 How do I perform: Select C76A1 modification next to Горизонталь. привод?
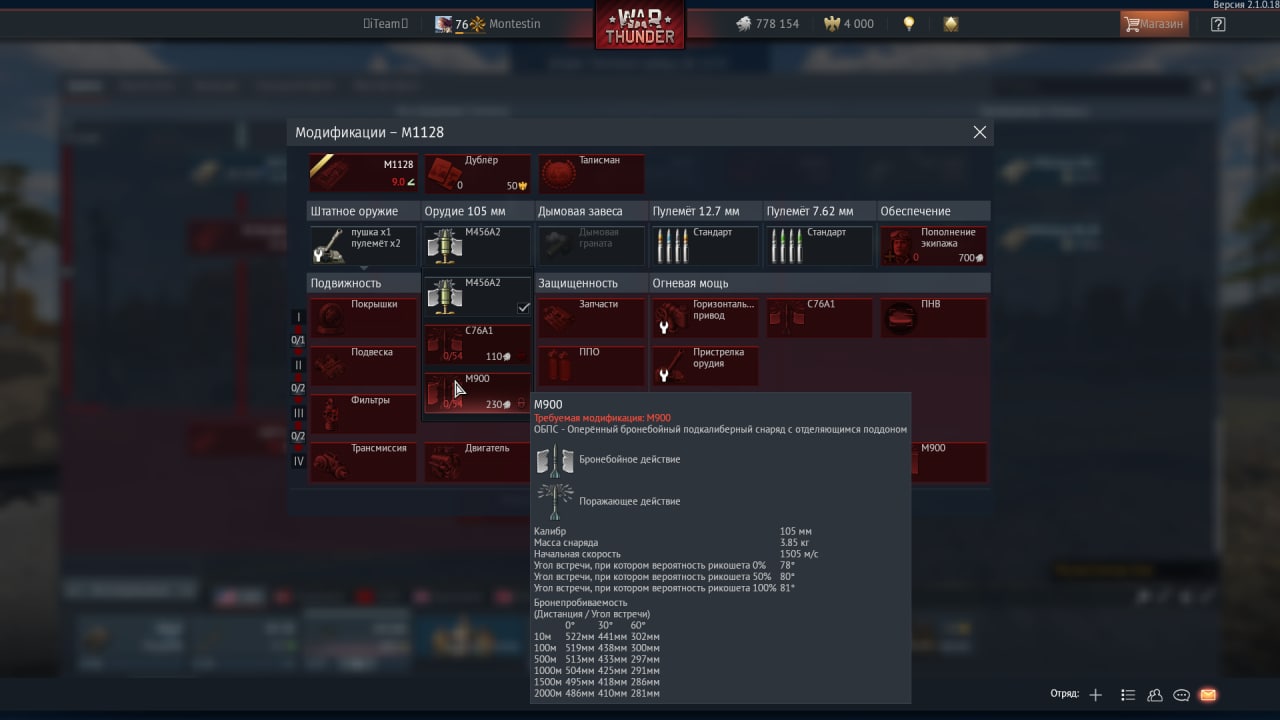pos(819,317)
